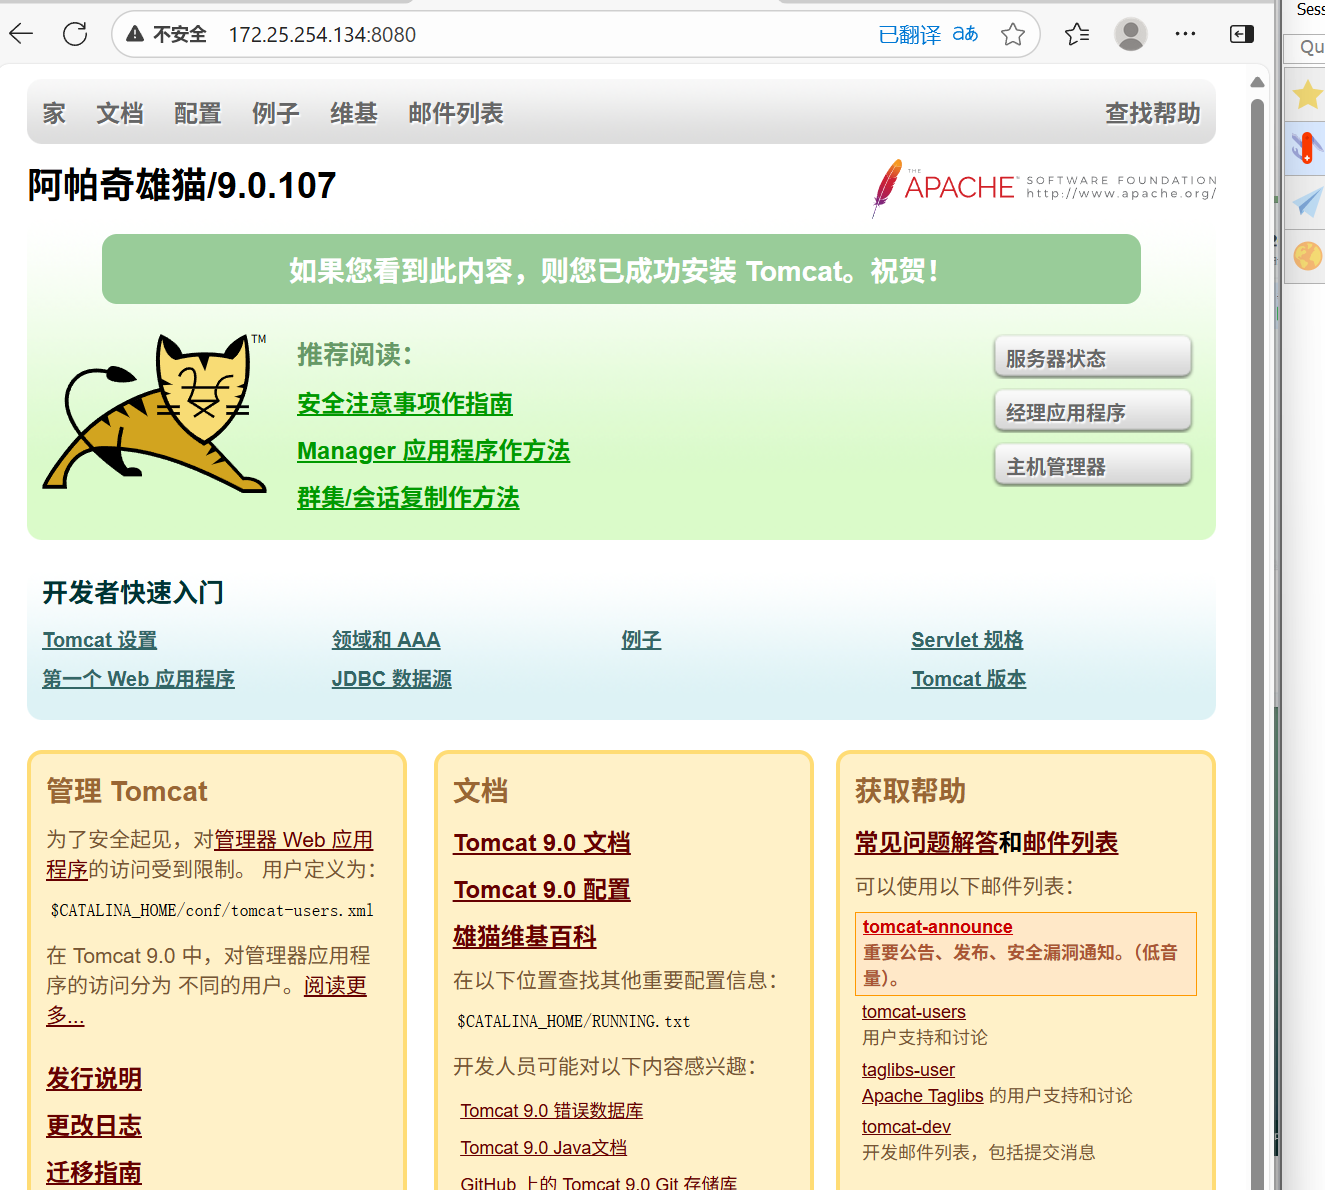The image size is (1325, 1190).
Task: Open the browser profile avatar
Action: pyautogui.click(x=1131, y=34)
